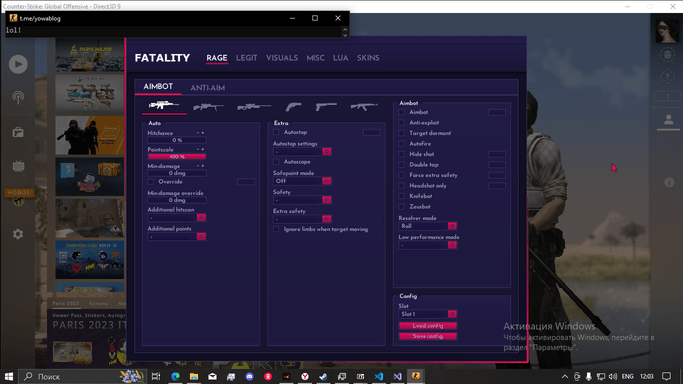Adjust the Pointscale slider

pos(177,157)
